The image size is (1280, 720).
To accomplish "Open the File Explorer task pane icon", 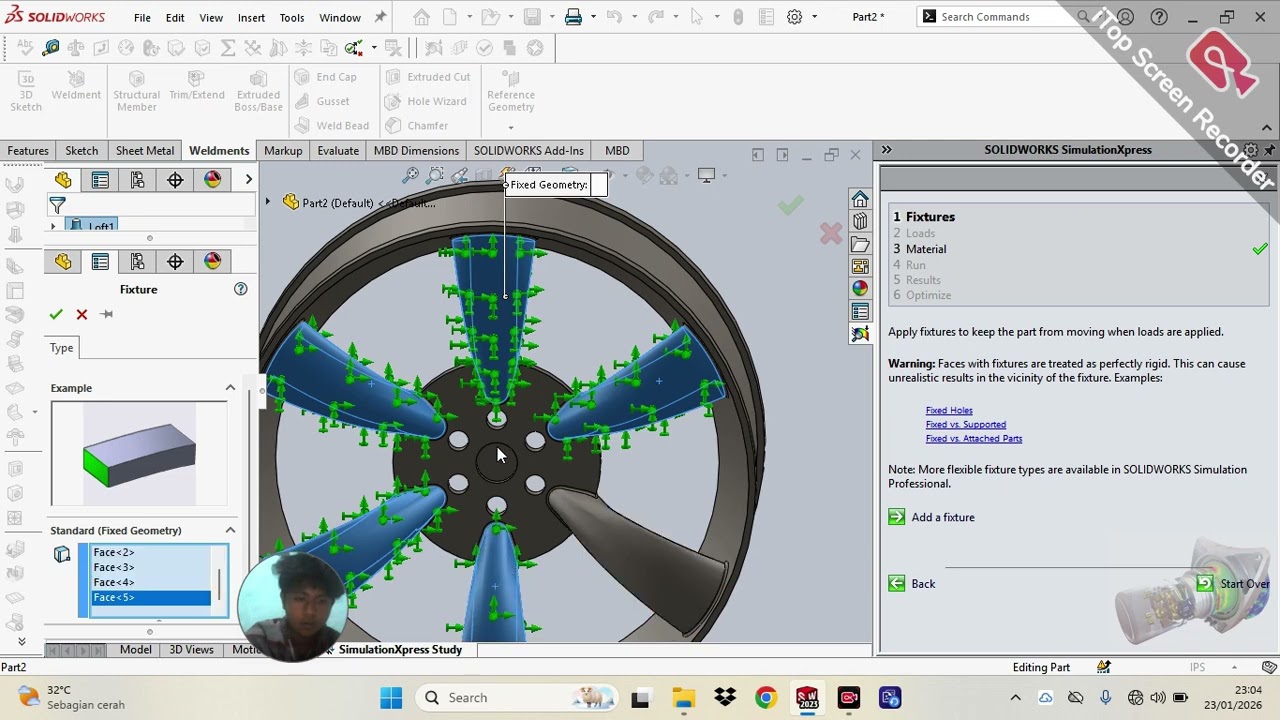I will point(860,244).
